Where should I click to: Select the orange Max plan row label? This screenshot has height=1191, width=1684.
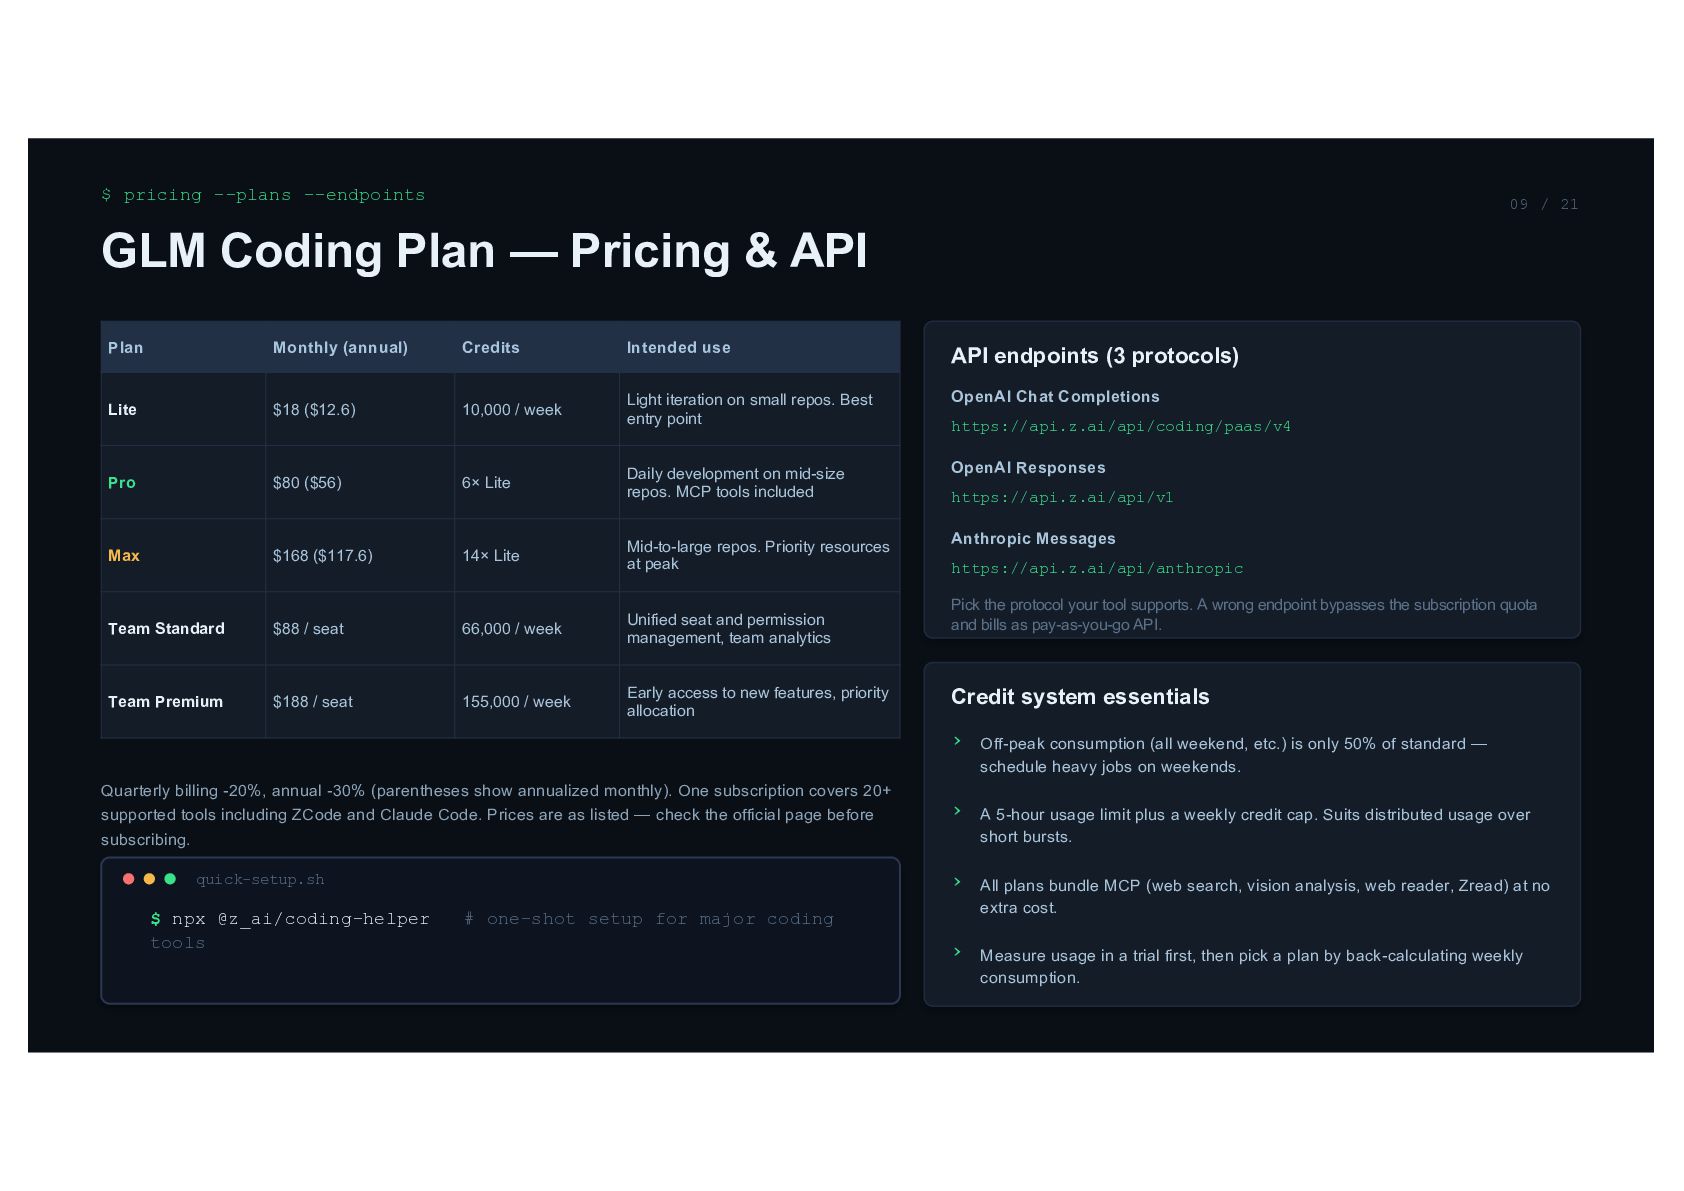[124, 556]
